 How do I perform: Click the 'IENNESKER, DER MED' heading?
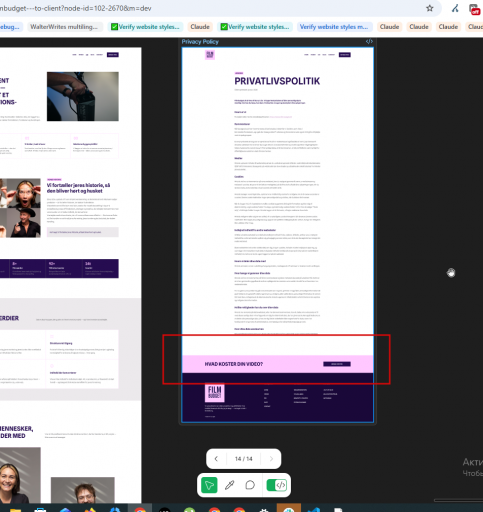point(16,432)
